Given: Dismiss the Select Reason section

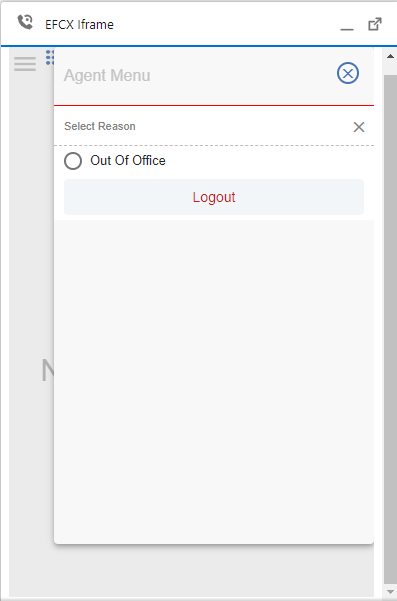Looking at the screenshot, I should pos(359,127).
